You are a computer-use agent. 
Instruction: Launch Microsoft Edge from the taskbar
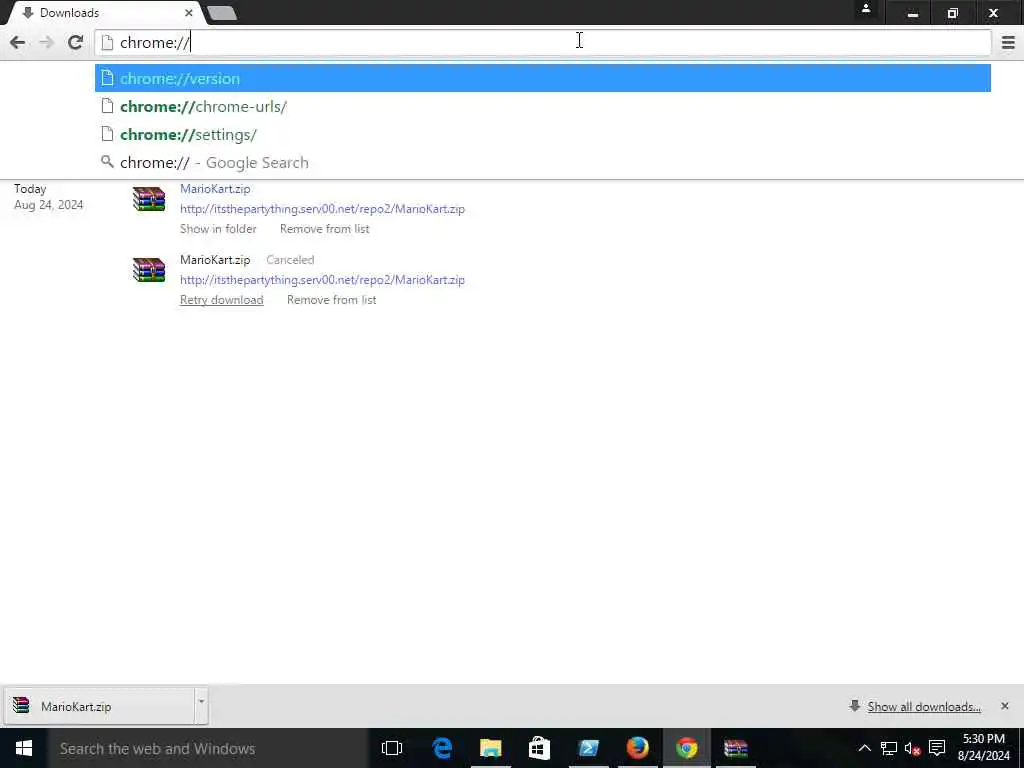point(442,748)
